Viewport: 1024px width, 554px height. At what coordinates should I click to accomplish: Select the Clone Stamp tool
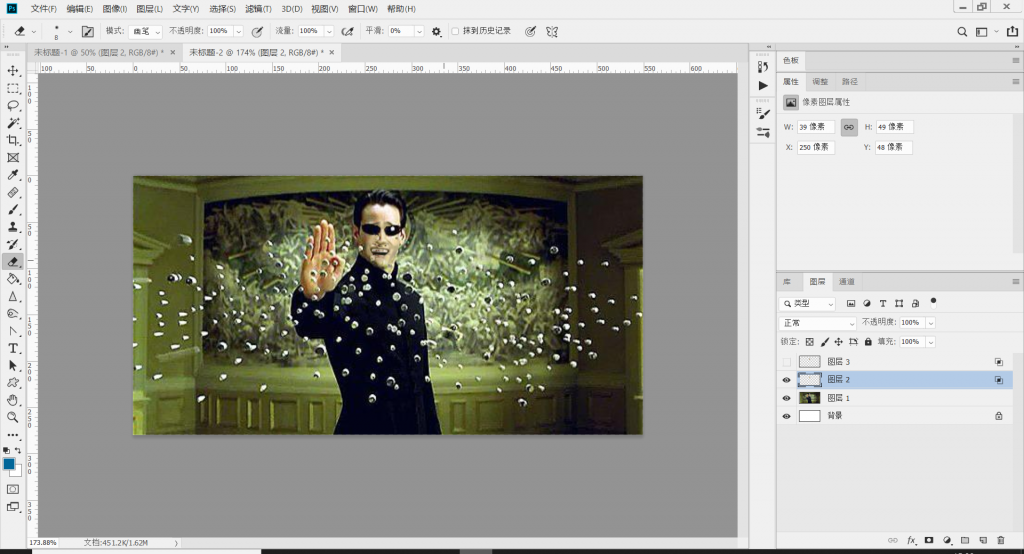[12, 227]
